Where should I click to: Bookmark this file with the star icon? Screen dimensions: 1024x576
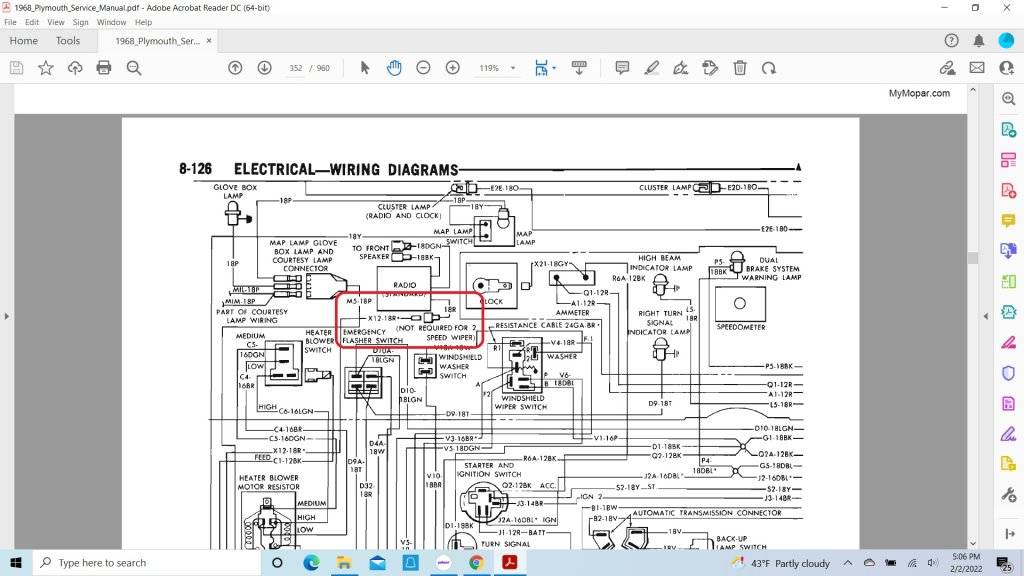click(46, 68)
